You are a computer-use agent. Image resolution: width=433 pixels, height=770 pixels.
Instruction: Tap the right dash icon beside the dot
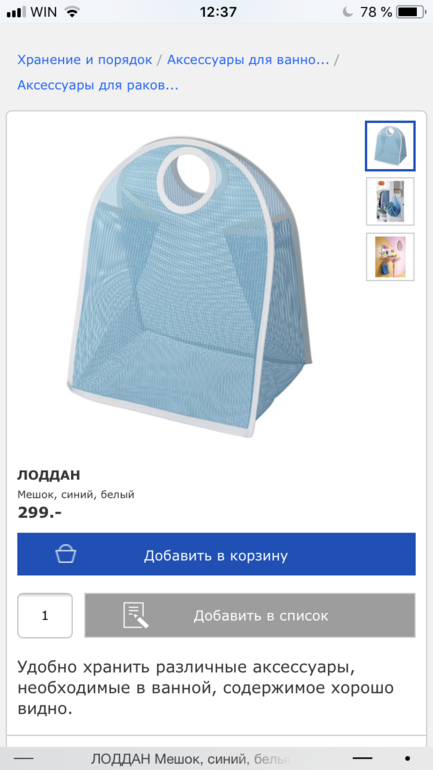(362, 759)
